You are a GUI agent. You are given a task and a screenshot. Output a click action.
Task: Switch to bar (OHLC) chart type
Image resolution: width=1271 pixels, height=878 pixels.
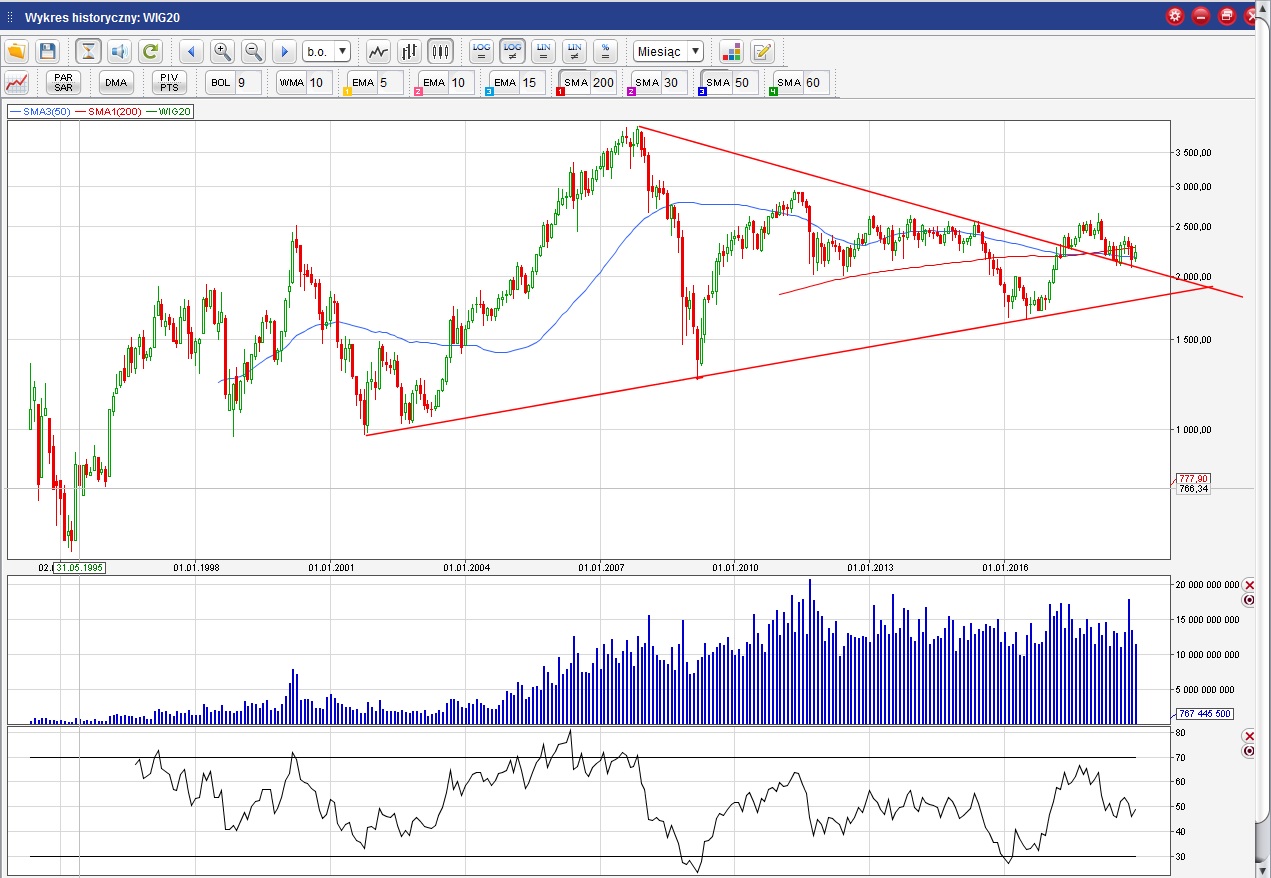pyautogui.click(x=409, y=52)
